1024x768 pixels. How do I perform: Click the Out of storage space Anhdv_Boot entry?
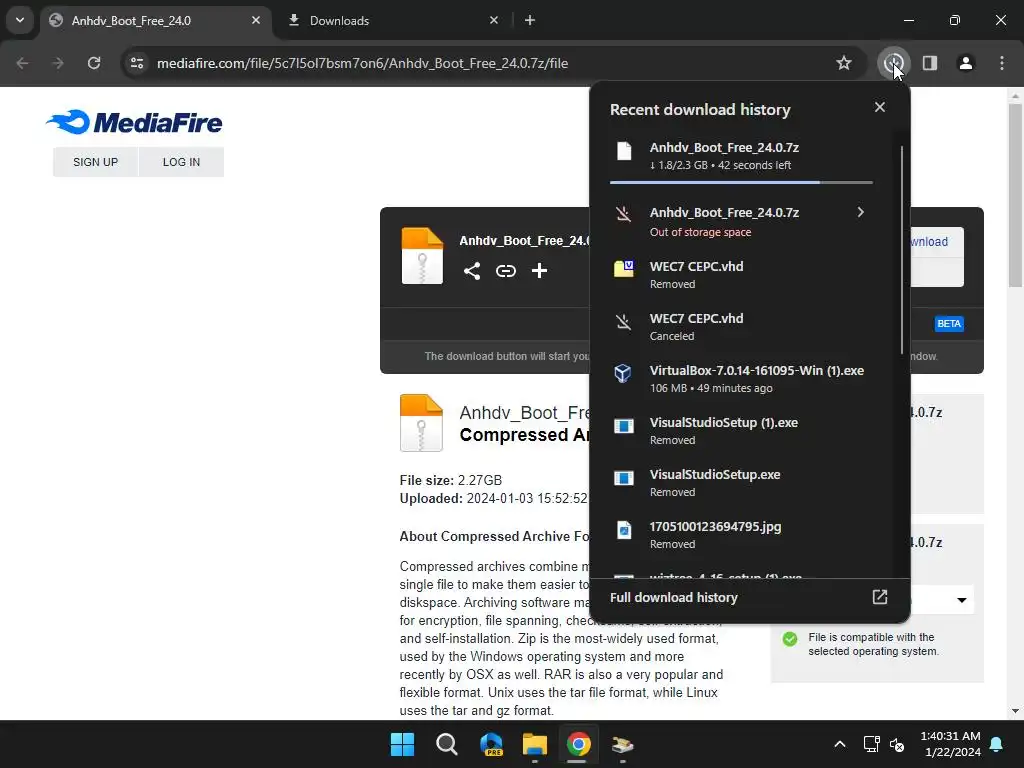click(x=741, y=222)
